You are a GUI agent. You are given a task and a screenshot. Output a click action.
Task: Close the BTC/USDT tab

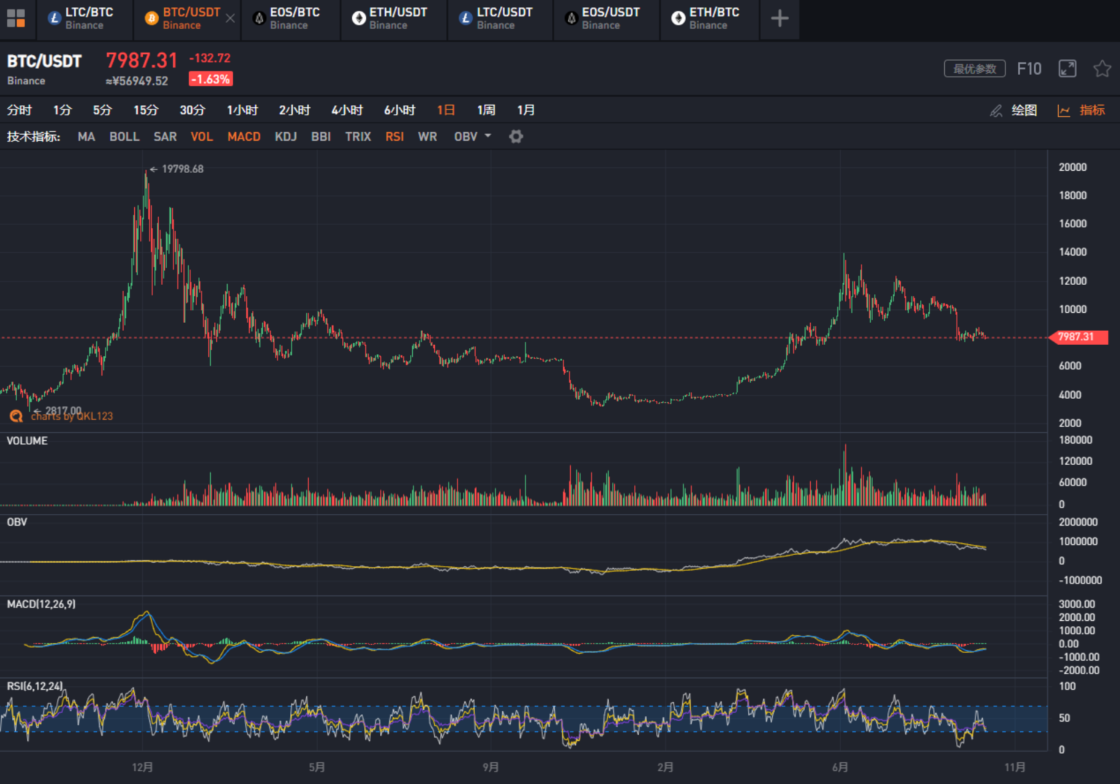tap(230, 19)
